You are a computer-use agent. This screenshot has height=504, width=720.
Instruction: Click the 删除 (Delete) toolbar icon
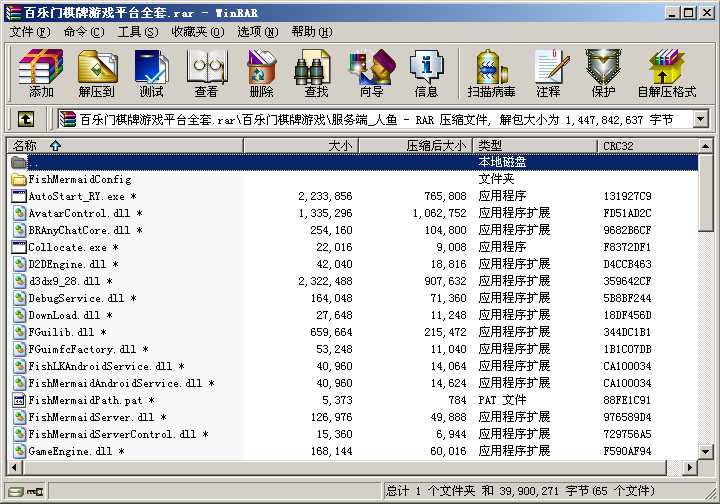click(x=261, y=73)
